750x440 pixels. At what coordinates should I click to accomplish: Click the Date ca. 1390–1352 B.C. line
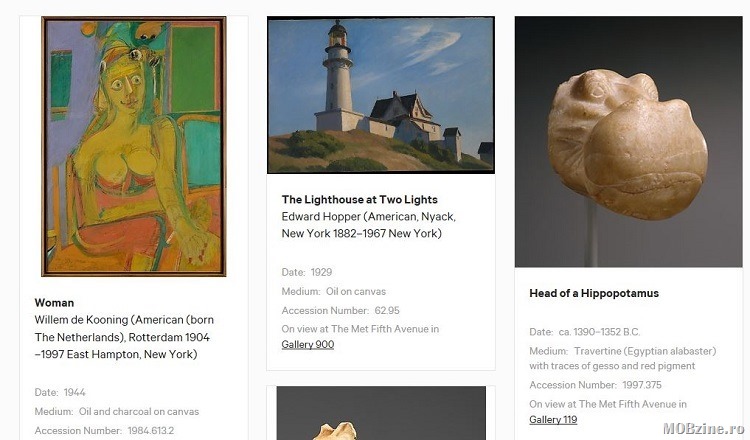tap(585, 332)
